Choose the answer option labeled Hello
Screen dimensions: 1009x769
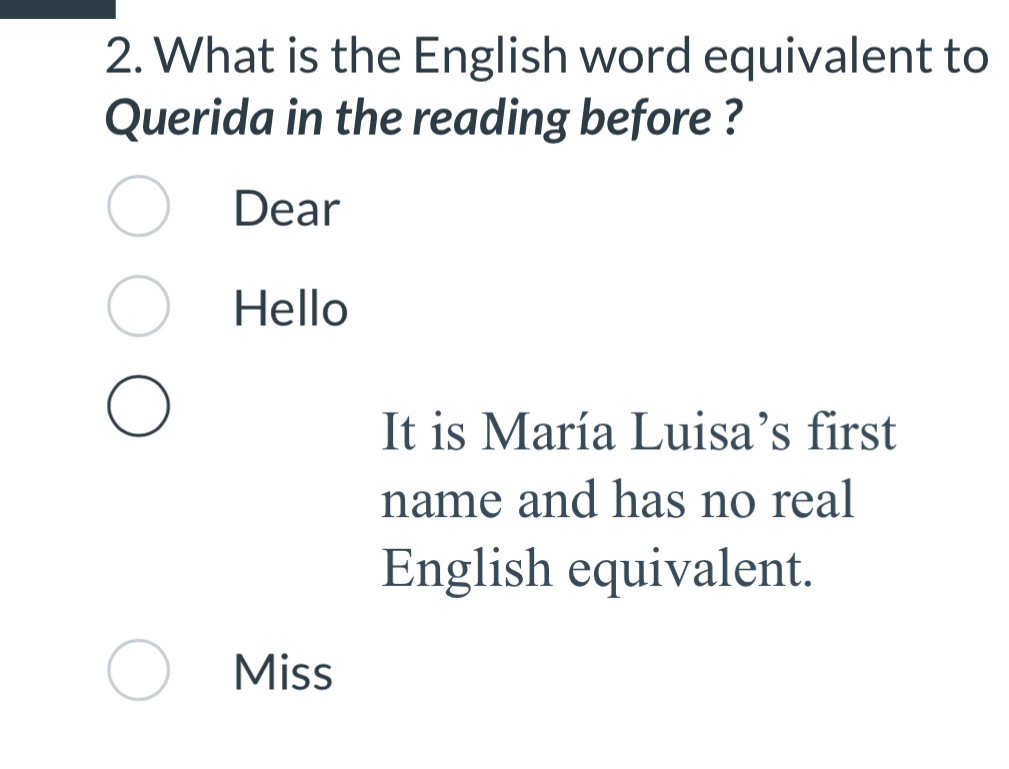pos(290,308)
